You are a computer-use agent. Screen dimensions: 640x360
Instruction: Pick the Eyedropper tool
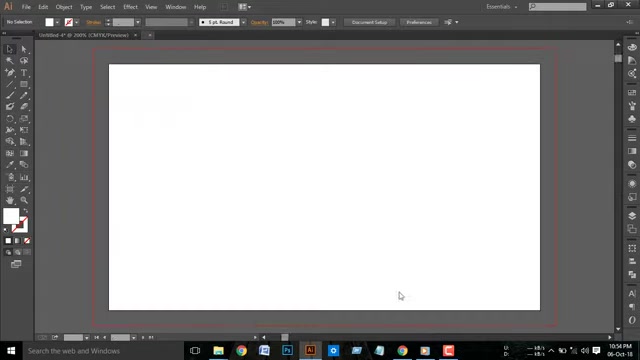pyautogui.click(x=10, y=165)
